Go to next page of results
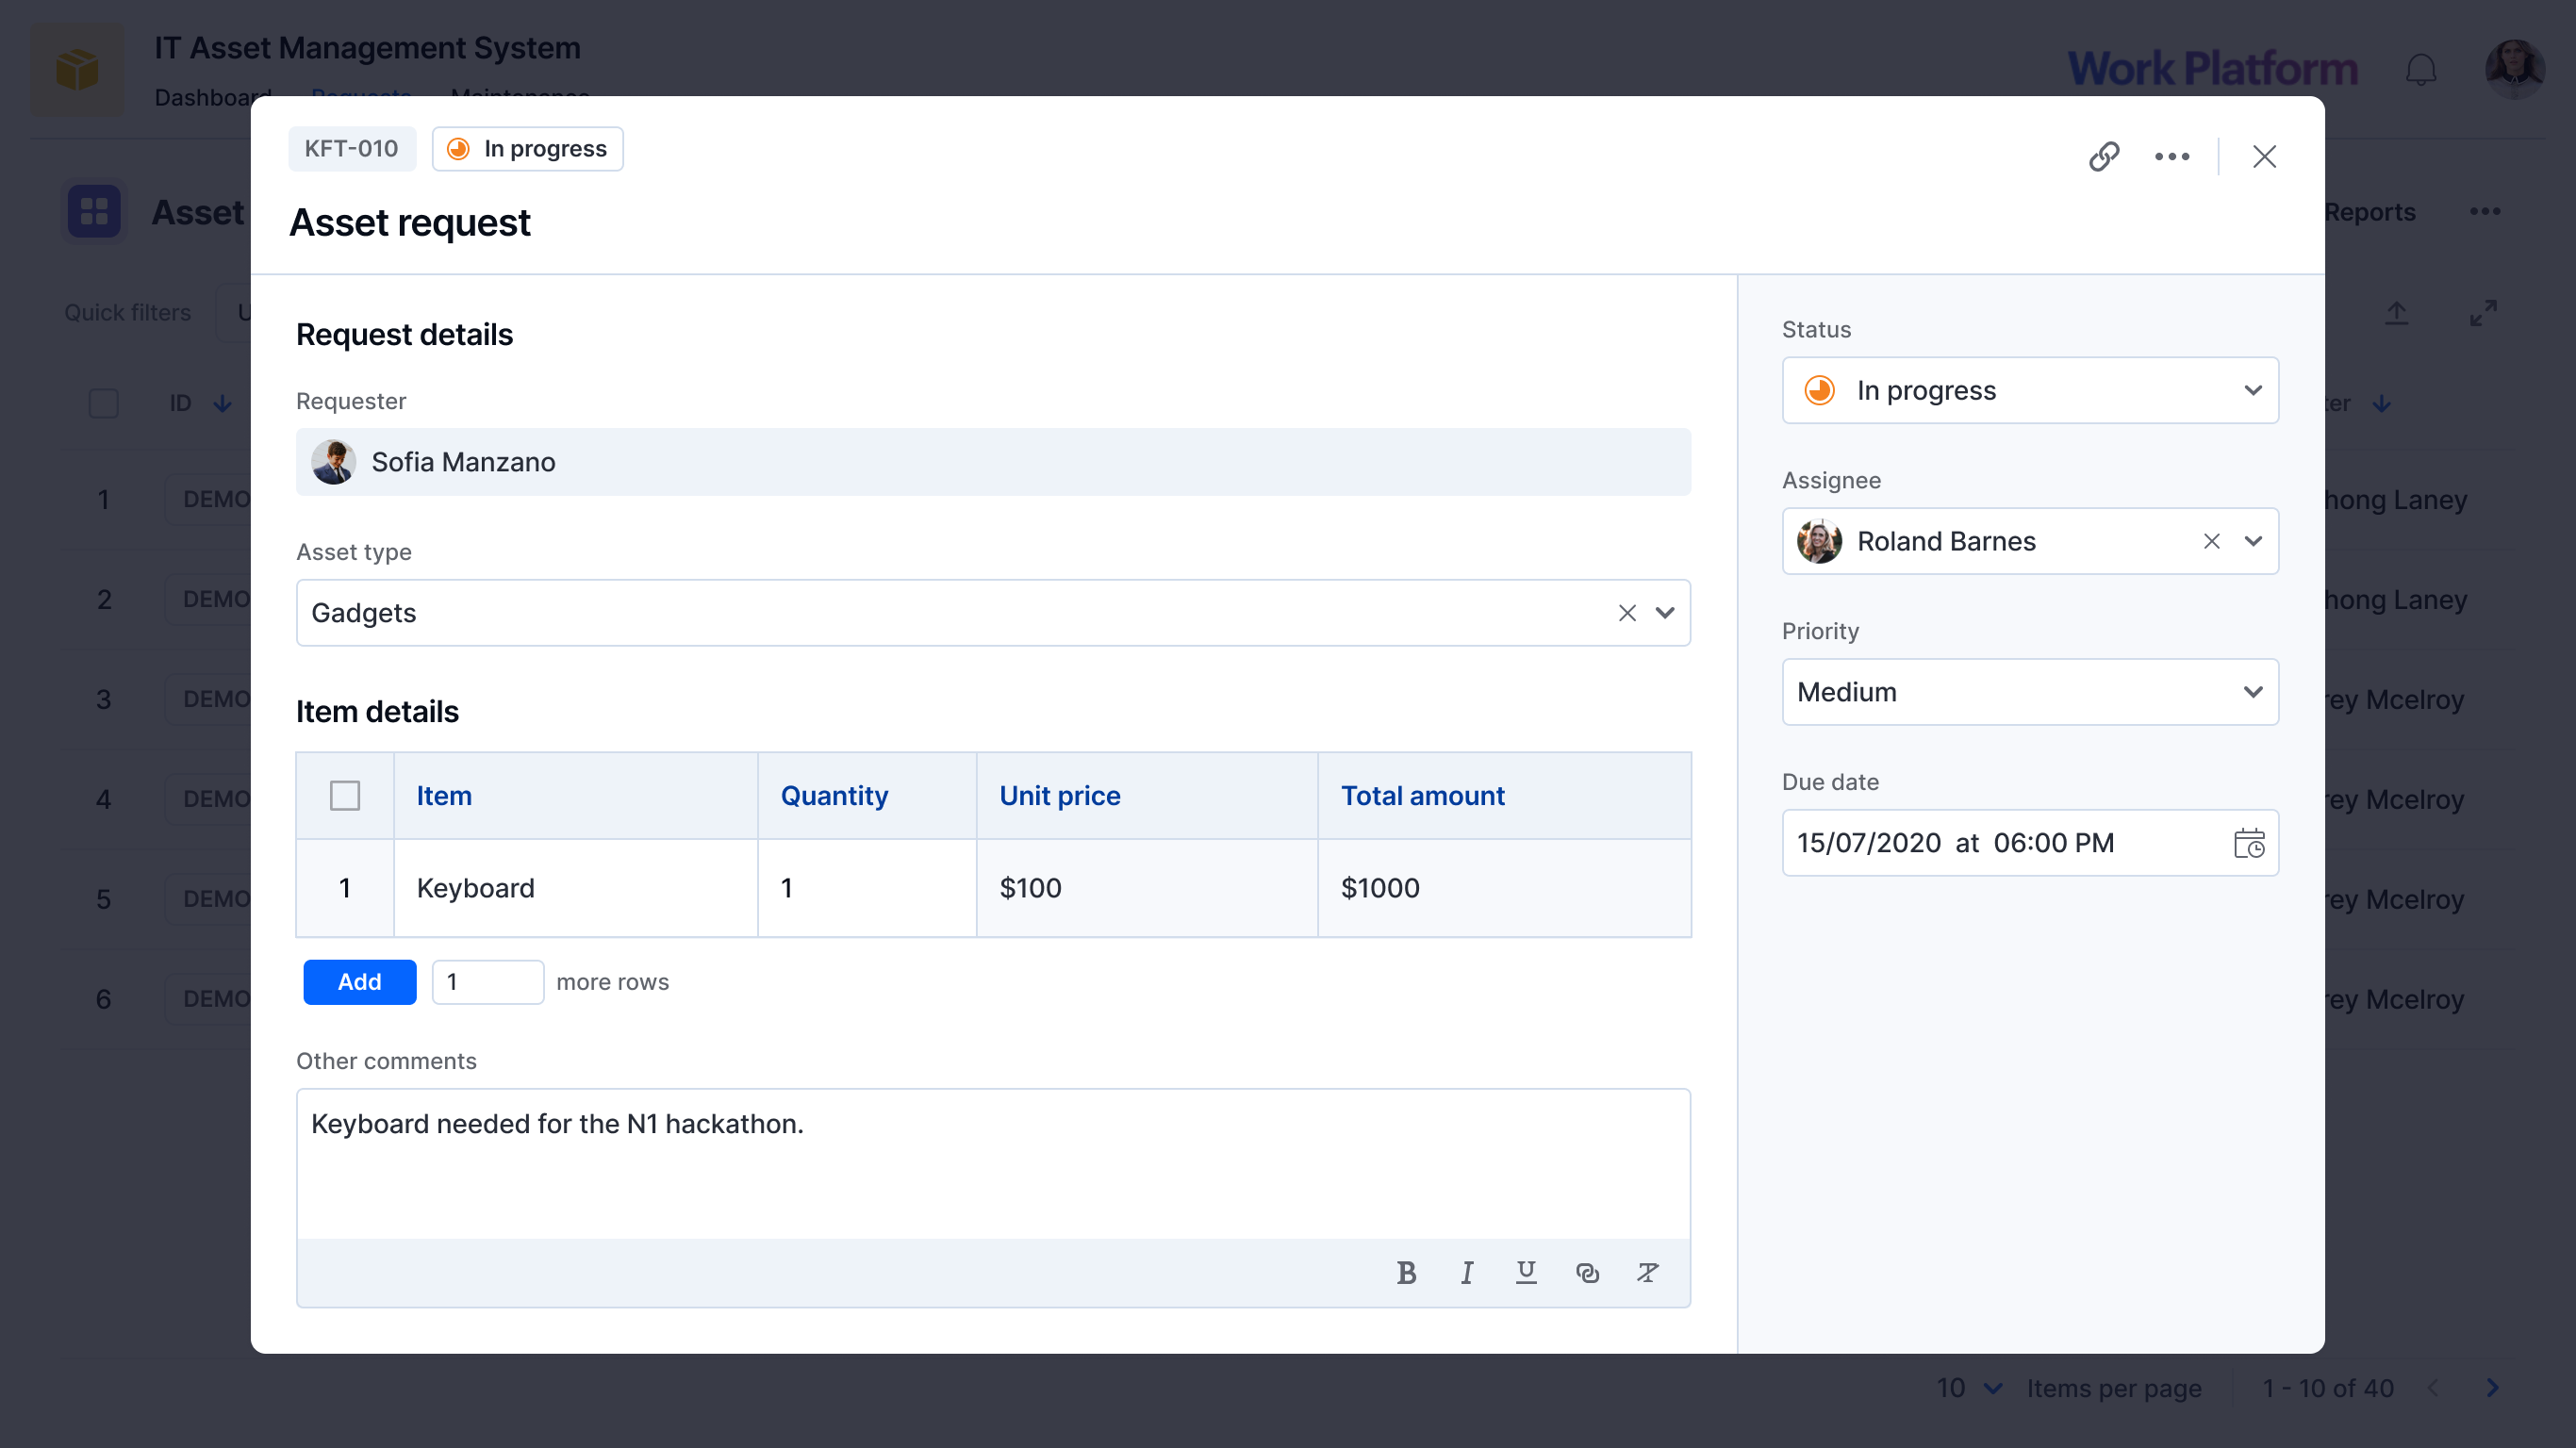Screen dimensions: 2576x1448 pyautogui.click(x=2492, y=1388)
